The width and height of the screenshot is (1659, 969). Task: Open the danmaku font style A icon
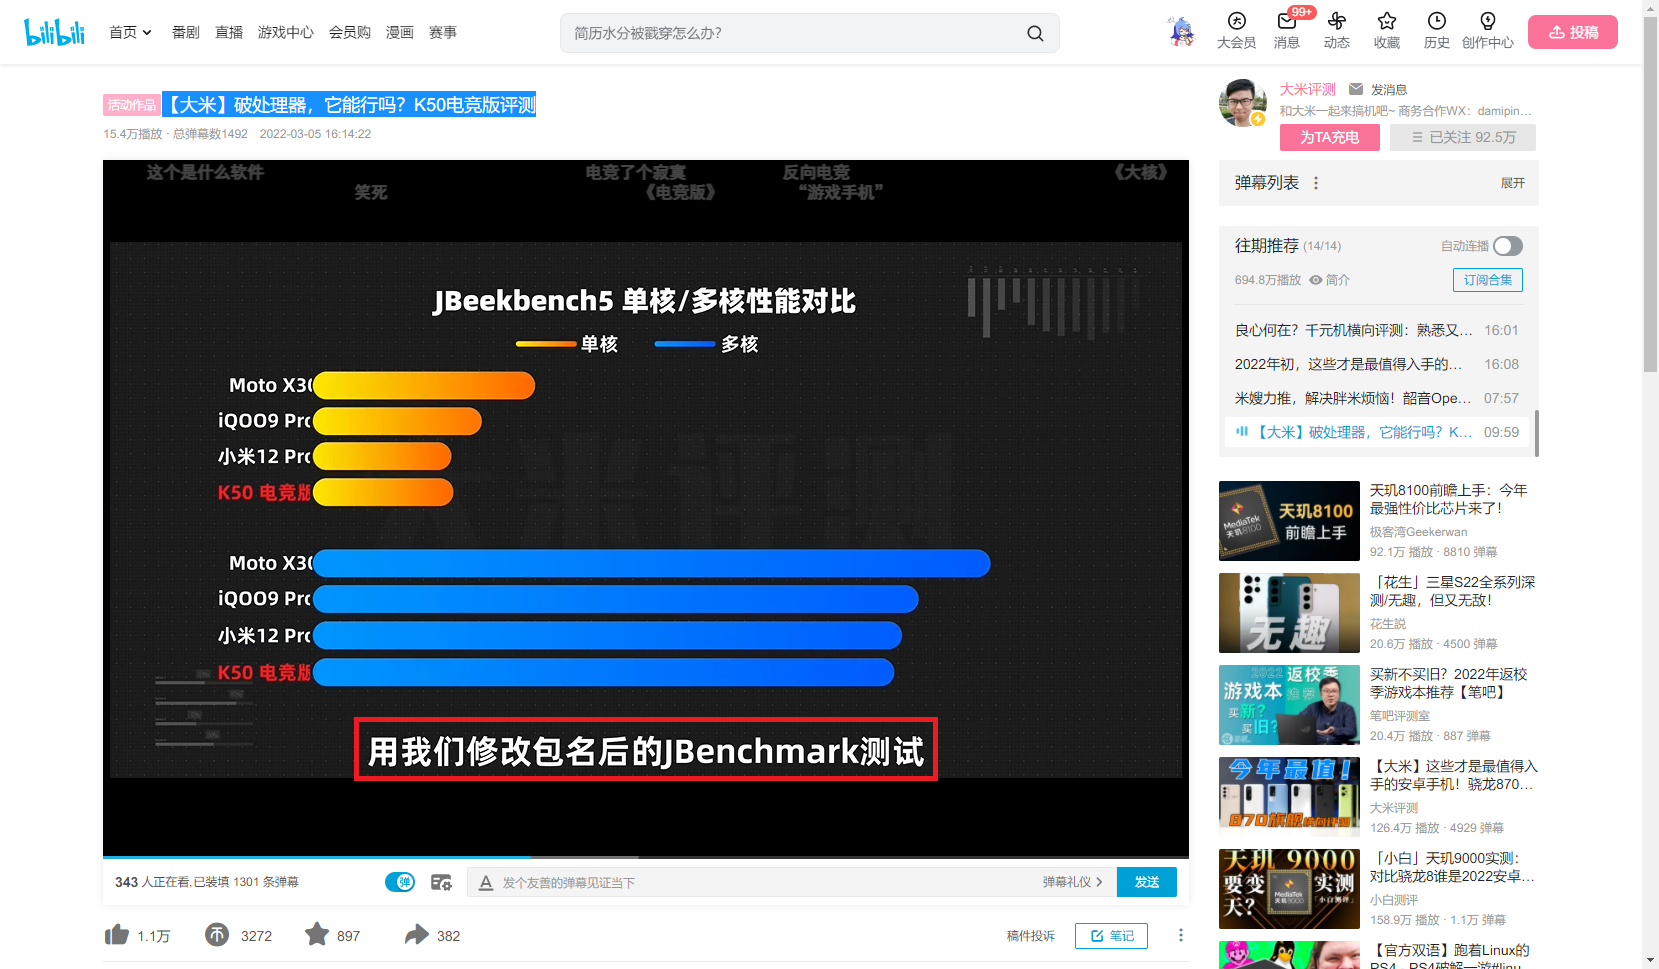click(x=486, y=882)
